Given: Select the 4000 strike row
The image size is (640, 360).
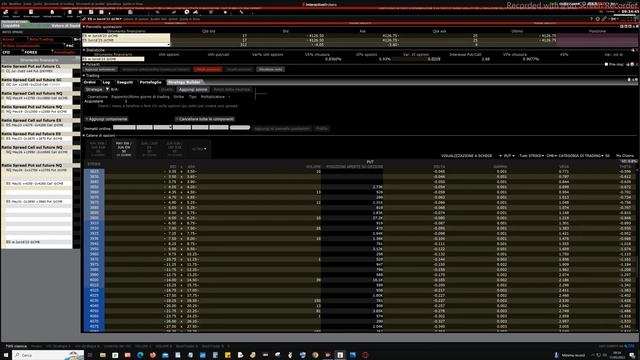Looking at the screenshot, I should click(359, 280).
